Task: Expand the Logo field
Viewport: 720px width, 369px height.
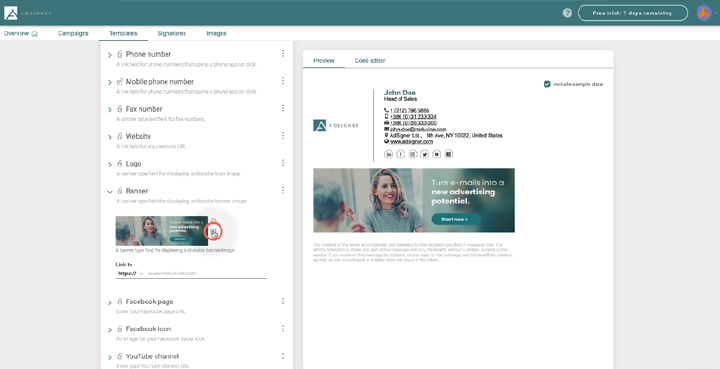Action: point(110,165)
